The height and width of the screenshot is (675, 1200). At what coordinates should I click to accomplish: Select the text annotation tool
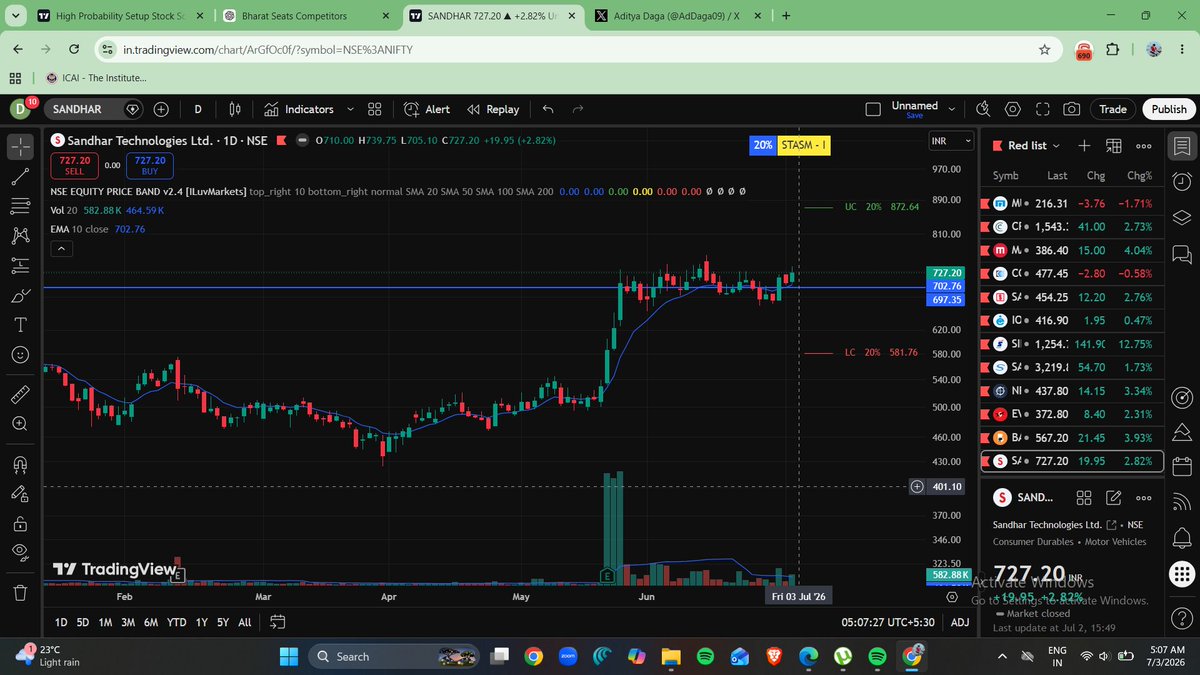(x=20, y=325)
